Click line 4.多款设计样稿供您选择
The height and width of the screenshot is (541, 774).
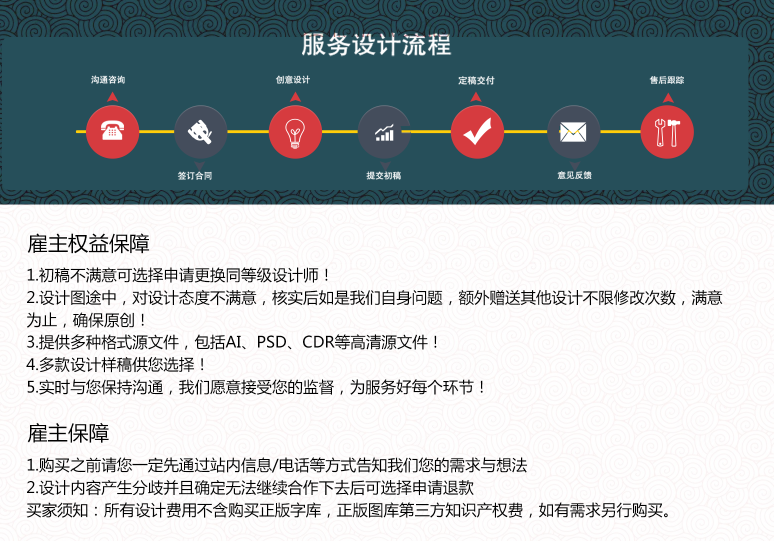[116, 365]
